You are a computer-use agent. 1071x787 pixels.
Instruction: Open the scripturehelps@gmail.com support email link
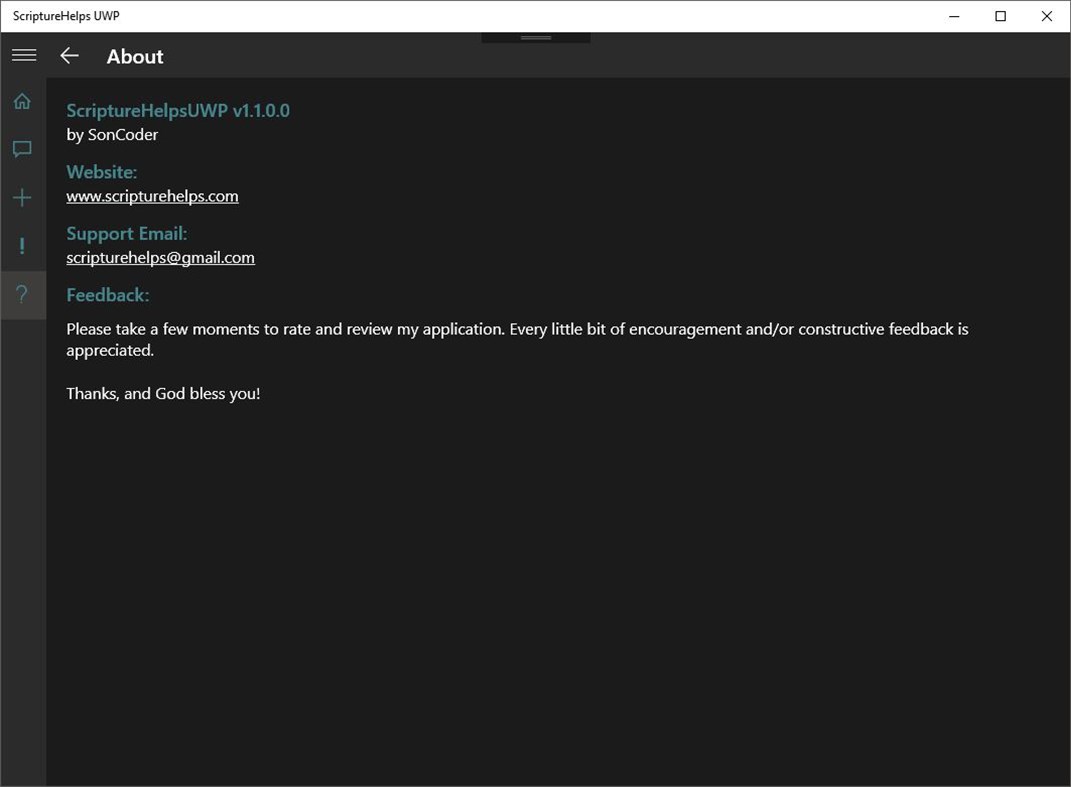click(160, 257)
